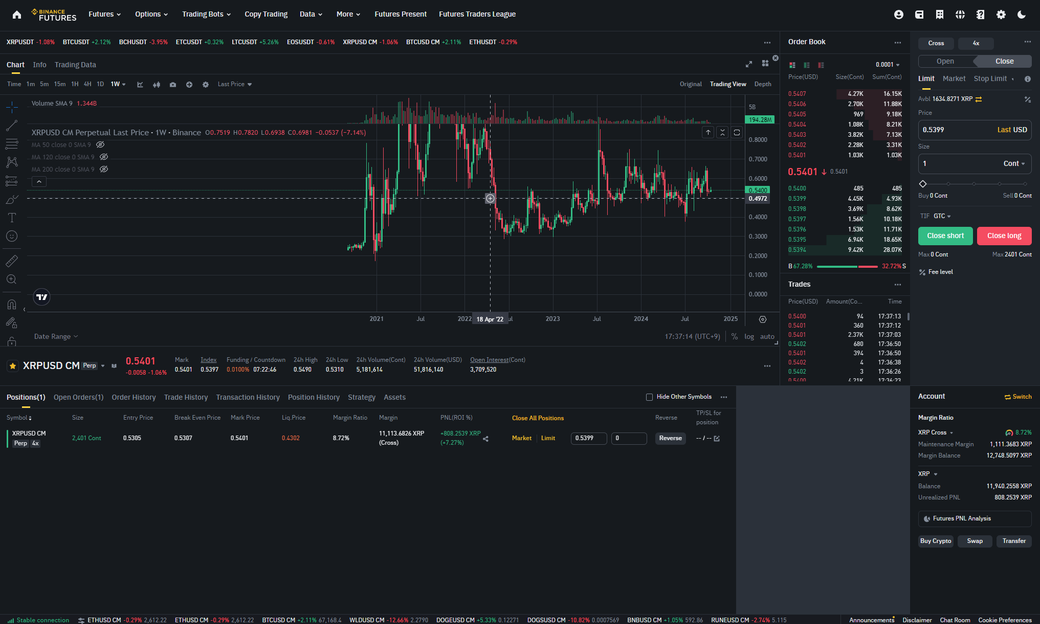Toggle visibility of MA 50 indicator
Screen dimensions: 1040x624
point(101,145)
